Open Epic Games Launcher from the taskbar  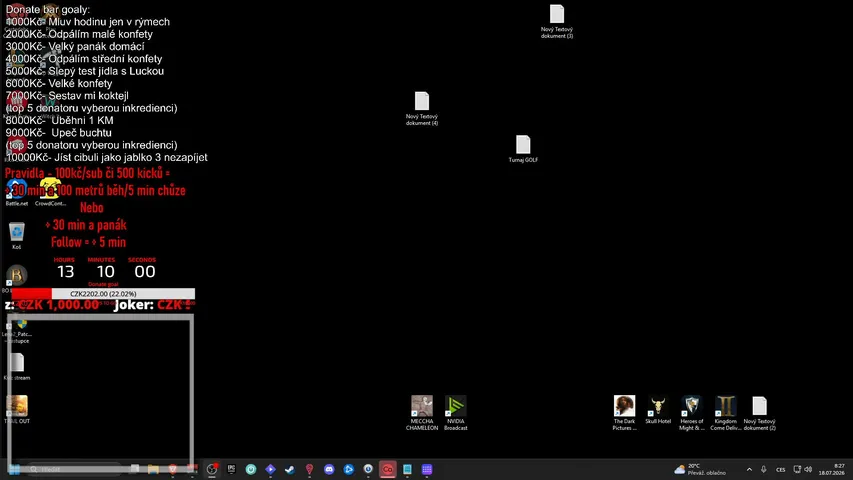(231, 469)
